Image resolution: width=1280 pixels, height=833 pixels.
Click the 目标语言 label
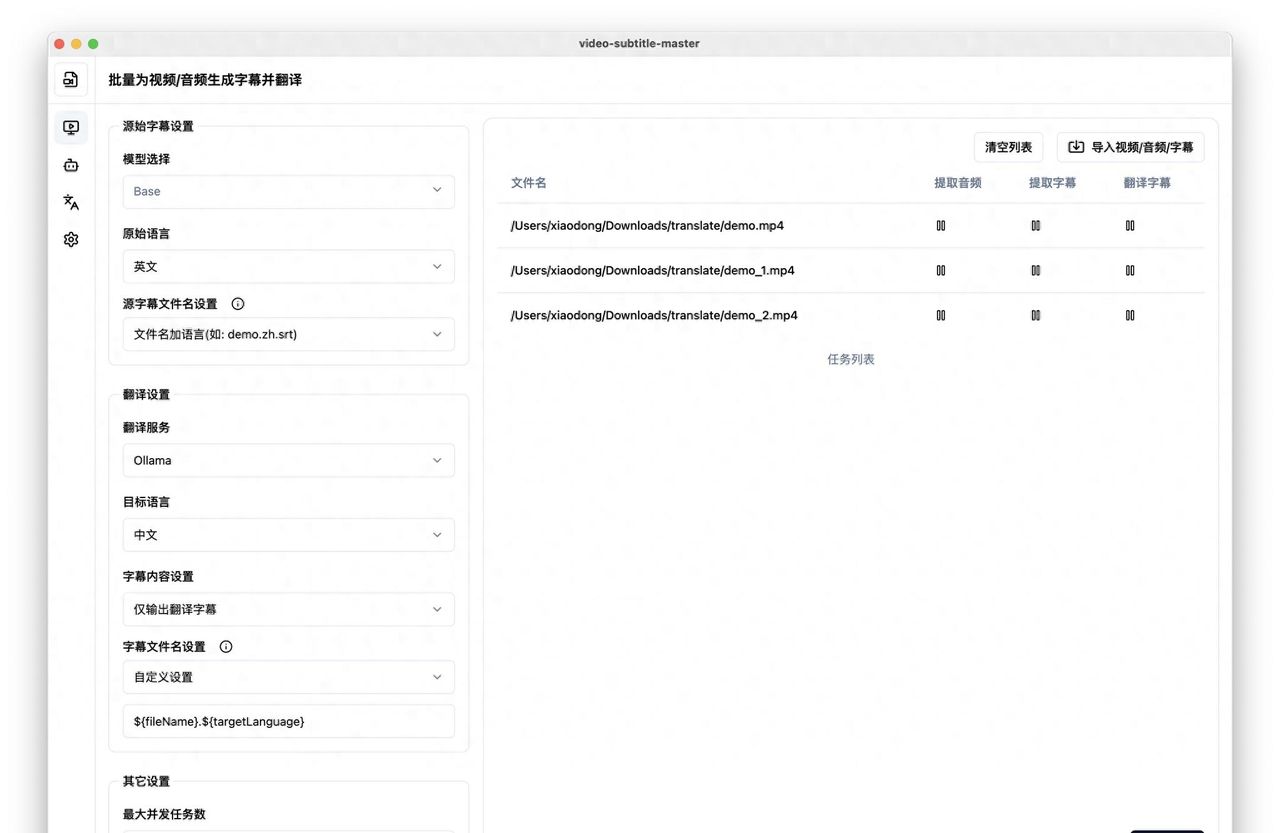point(146,502)
